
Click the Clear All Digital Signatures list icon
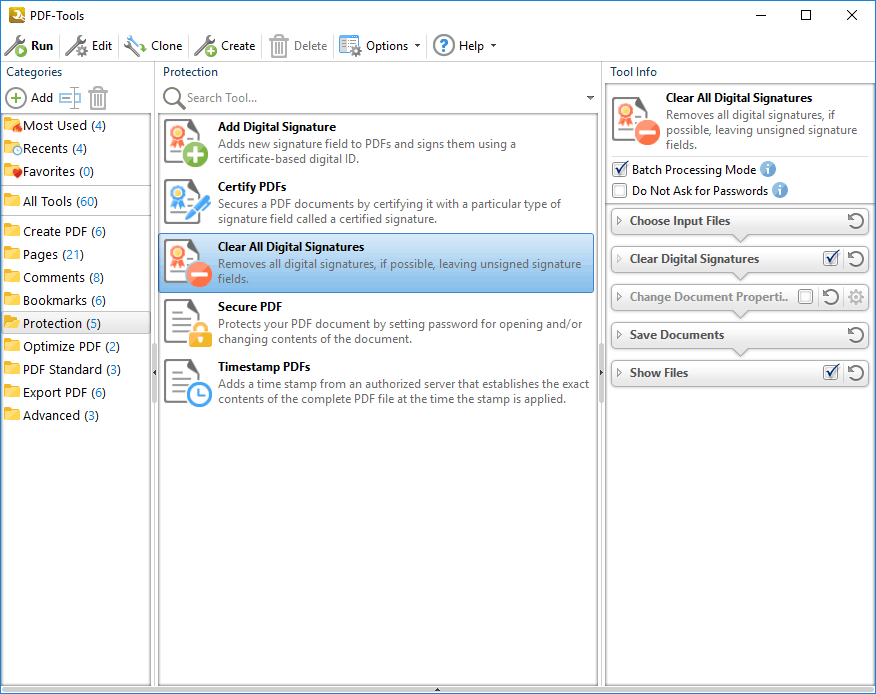[188, 263]
